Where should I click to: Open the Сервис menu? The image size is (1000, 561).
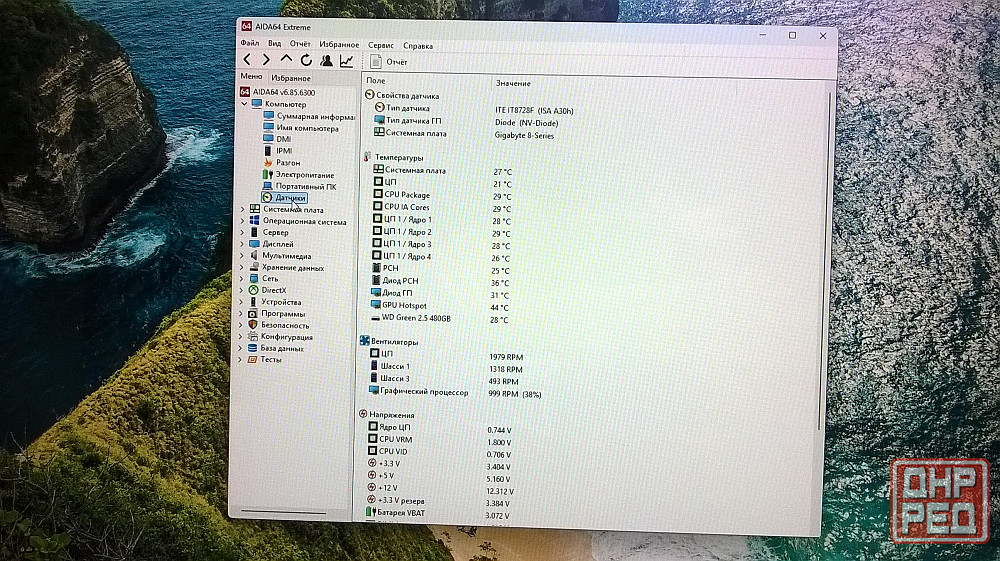click(380, 45)
